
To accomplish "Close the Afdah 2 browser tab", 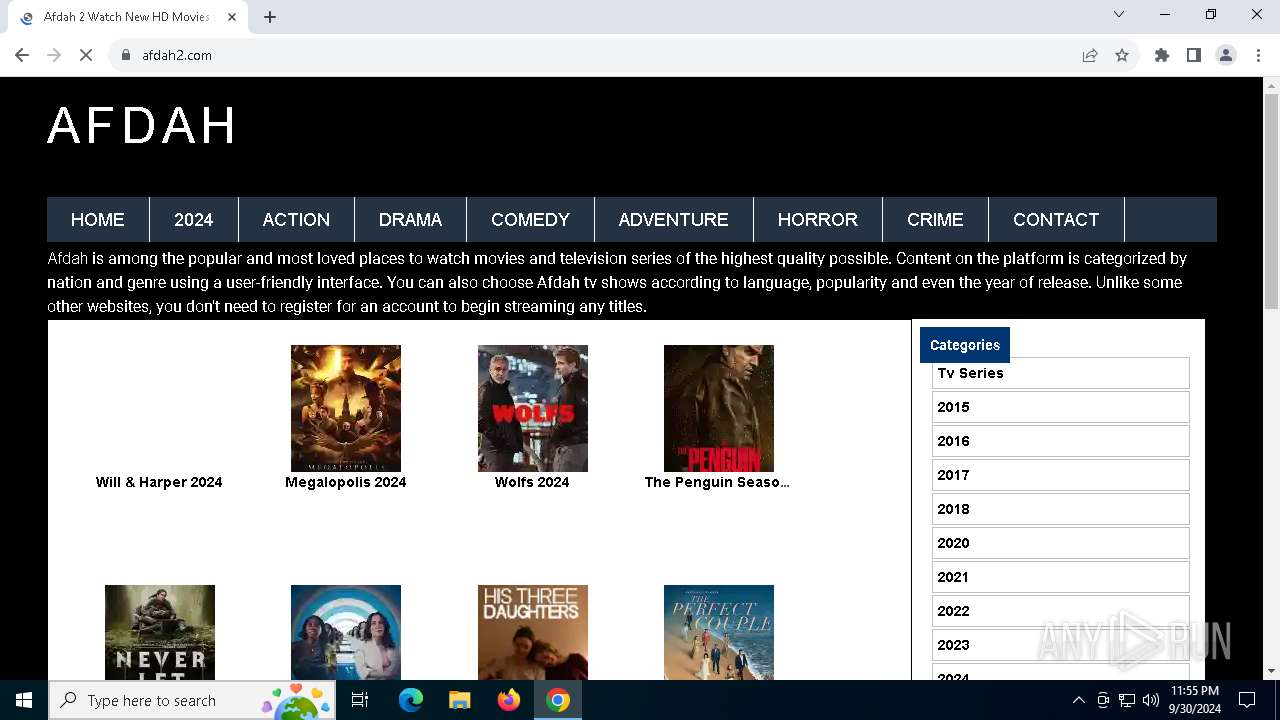I will pos(233,17).
